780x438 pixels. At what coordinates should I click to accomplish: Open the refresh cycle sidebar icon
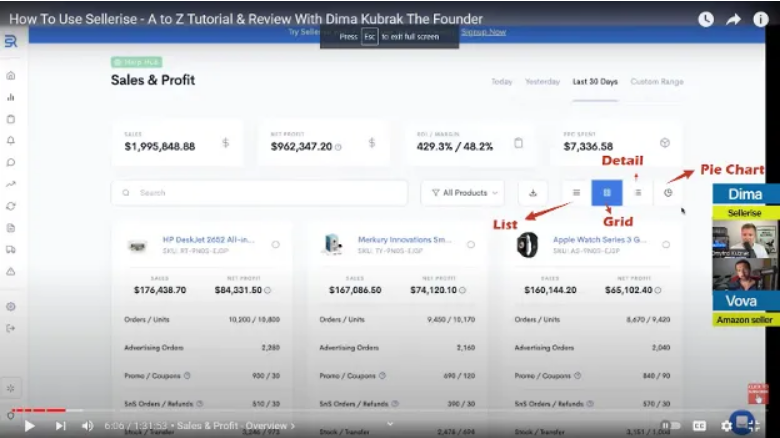(11, 206)
